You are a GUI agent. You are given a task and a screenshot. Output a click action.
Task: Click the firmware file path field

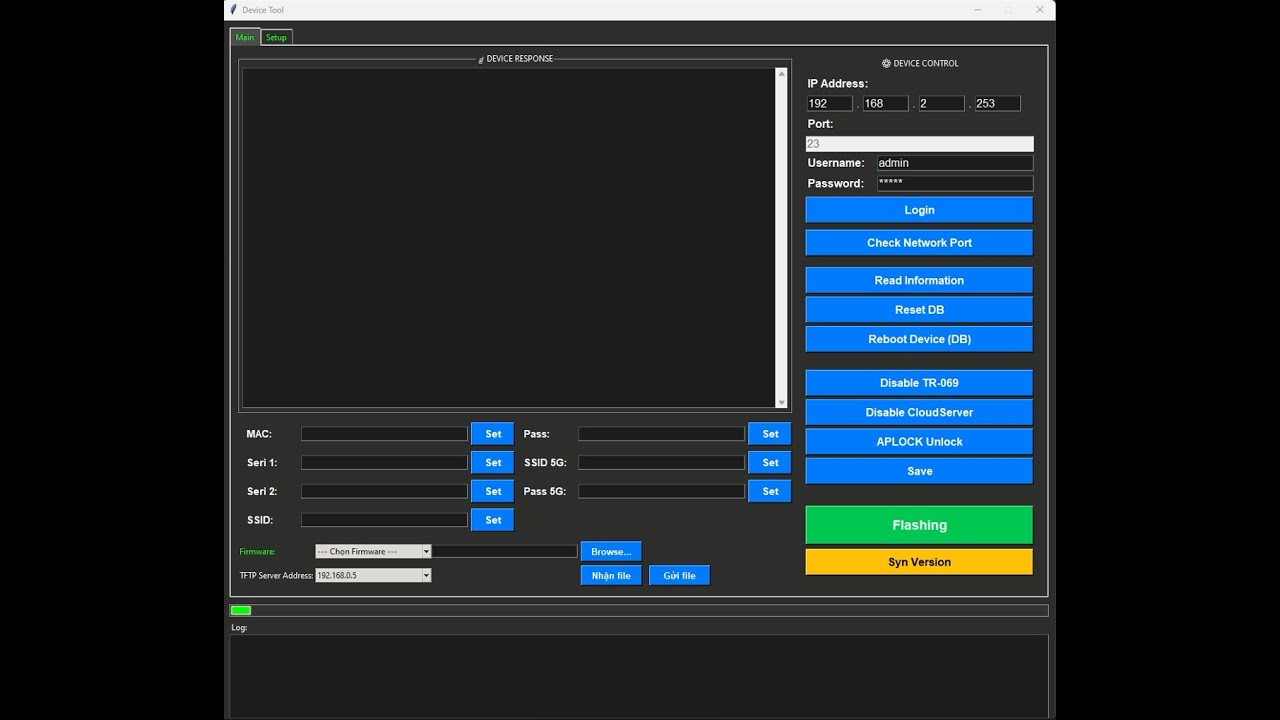(504, 551)
